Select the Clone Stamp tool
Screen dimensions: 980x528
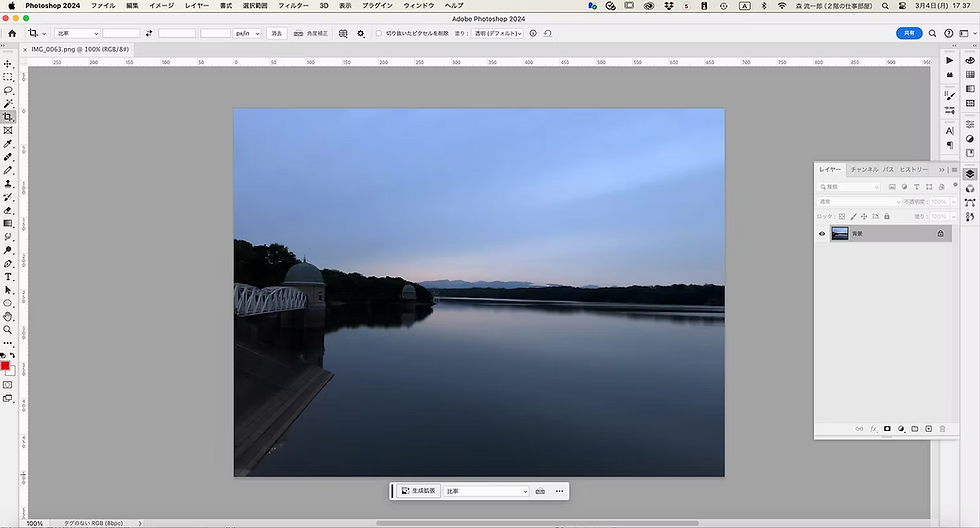click(8, 184)
